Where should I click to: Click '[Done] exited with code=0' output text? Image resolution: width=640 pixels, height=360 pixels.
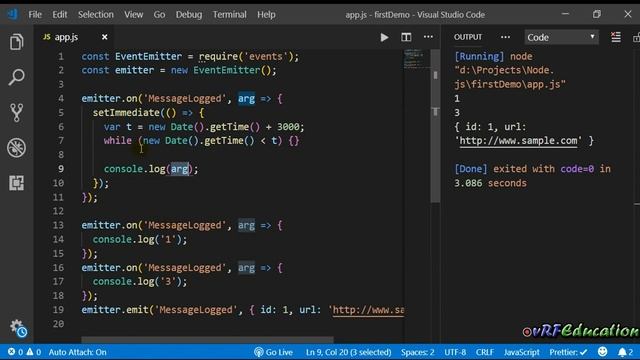click(524, 169)
